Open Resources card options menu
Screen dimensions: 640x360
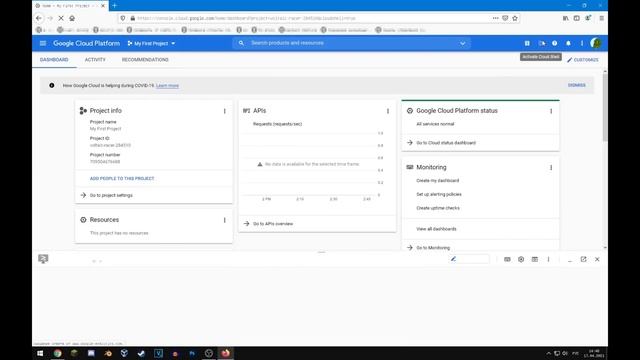click(224, 220)
